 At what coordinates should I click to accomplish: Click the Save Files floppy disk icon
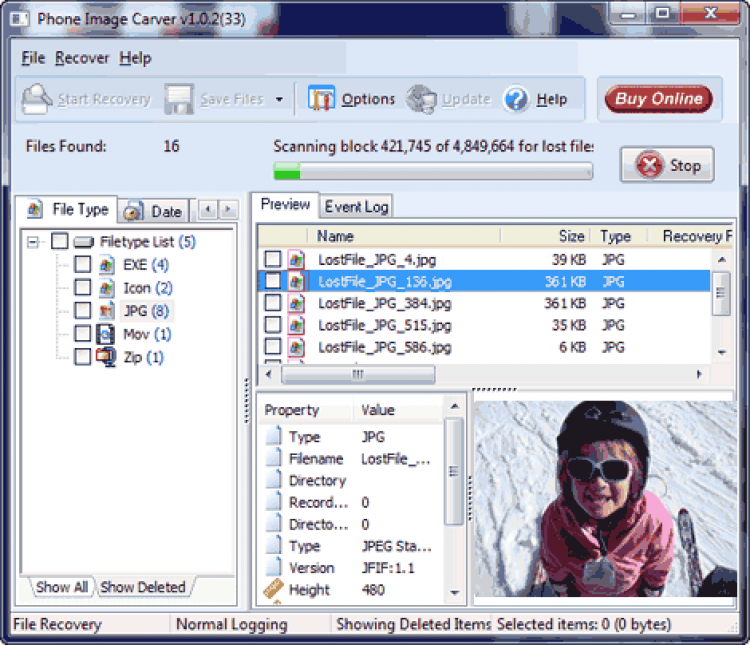click(179, 99)
